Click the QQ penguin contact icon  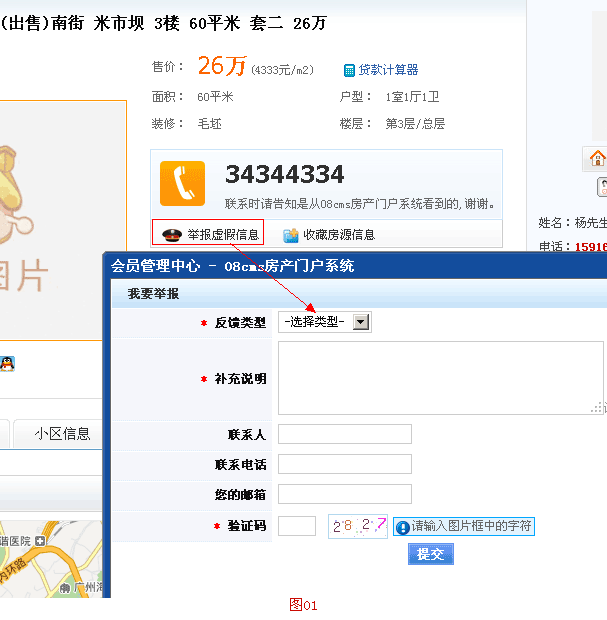(x=7, y=364)
